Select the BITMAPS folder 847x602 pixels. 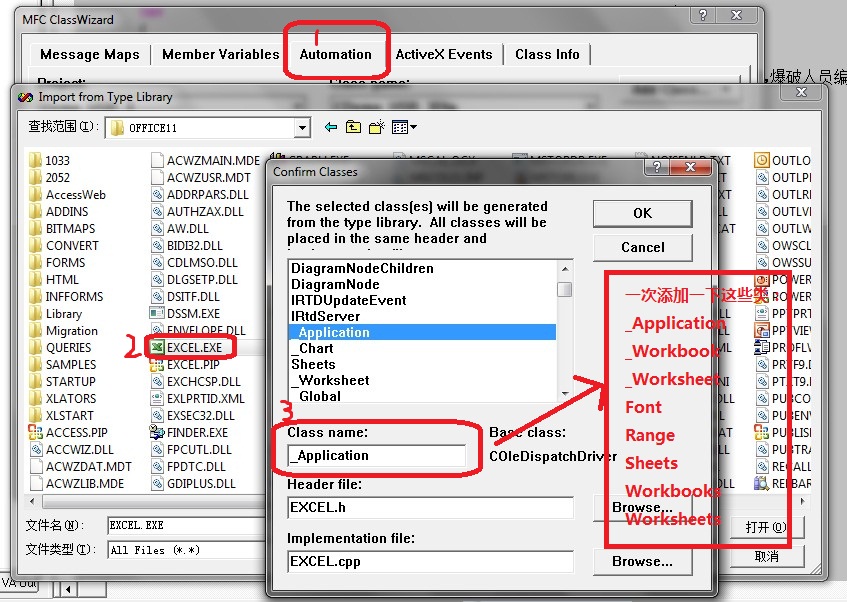[x=63, y=229]
